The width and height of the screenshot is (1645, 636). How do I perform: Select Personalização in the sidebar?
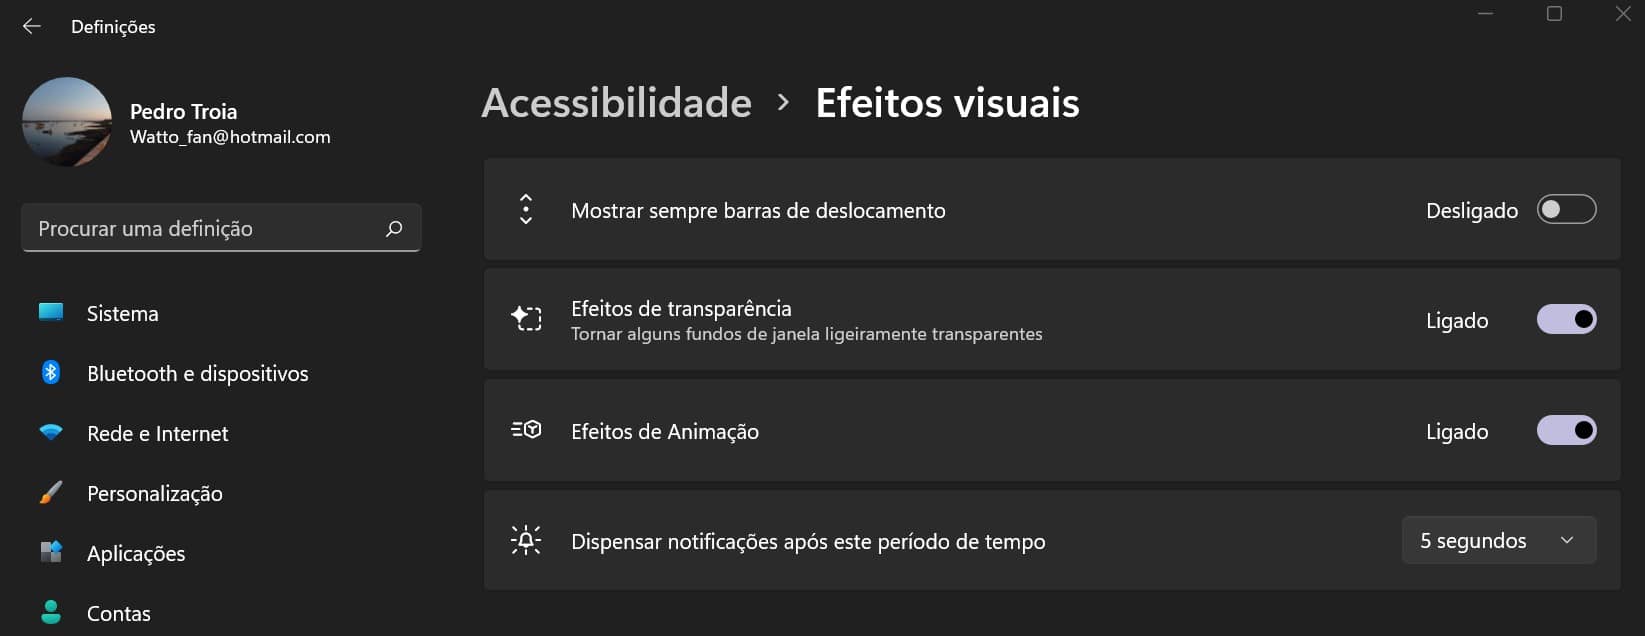pos(154,494)
